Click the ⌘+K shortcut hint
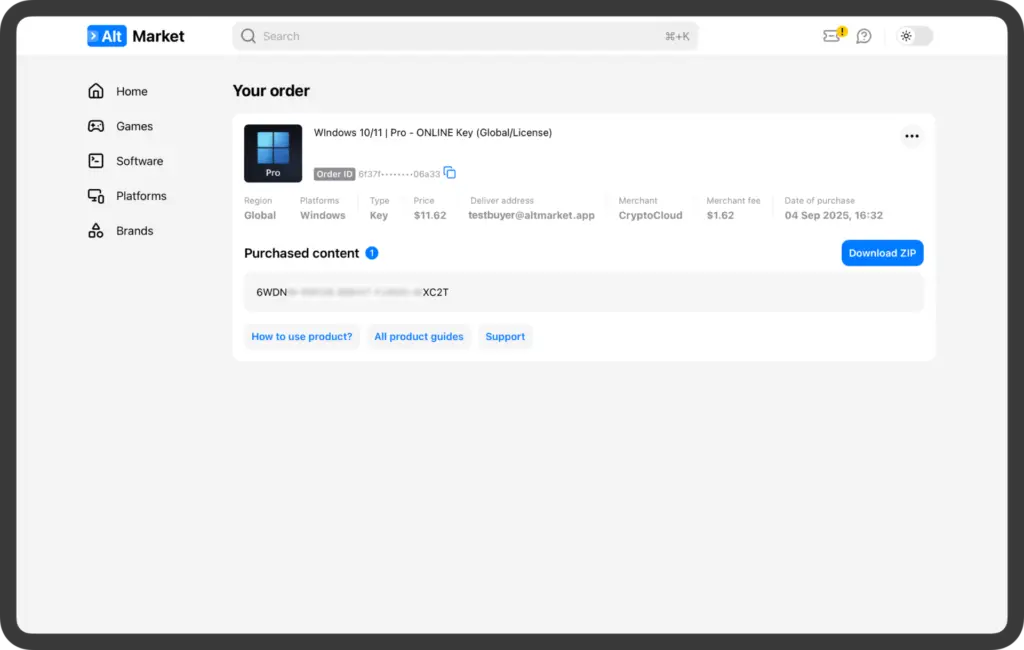 [x=677, y=37]
